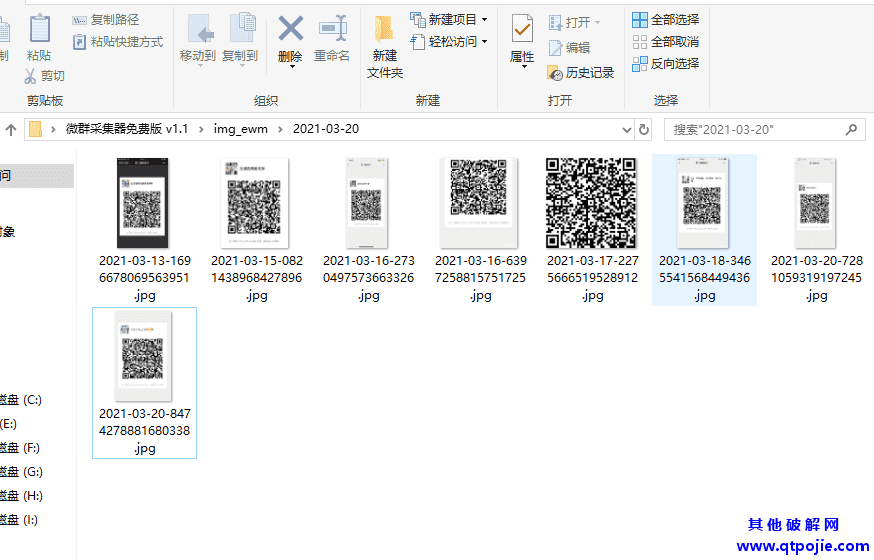Click the Paste (粘贴) clipboard icon
Viewport: 874px width, 560px height.
40,29
